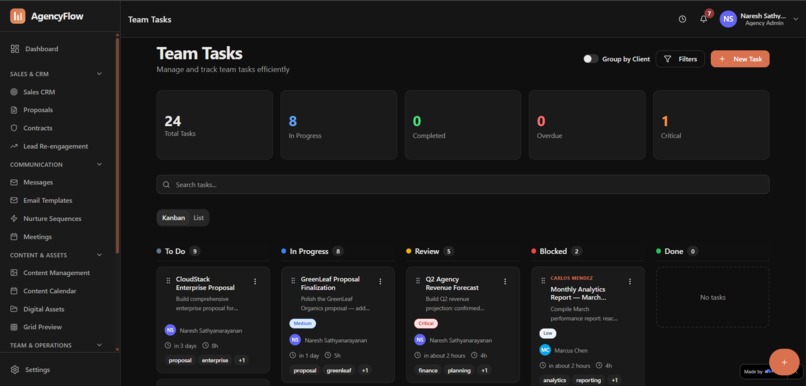Click the Completed stat card
Viewport: 806px width, 386px height.
(x=463, y=125)
